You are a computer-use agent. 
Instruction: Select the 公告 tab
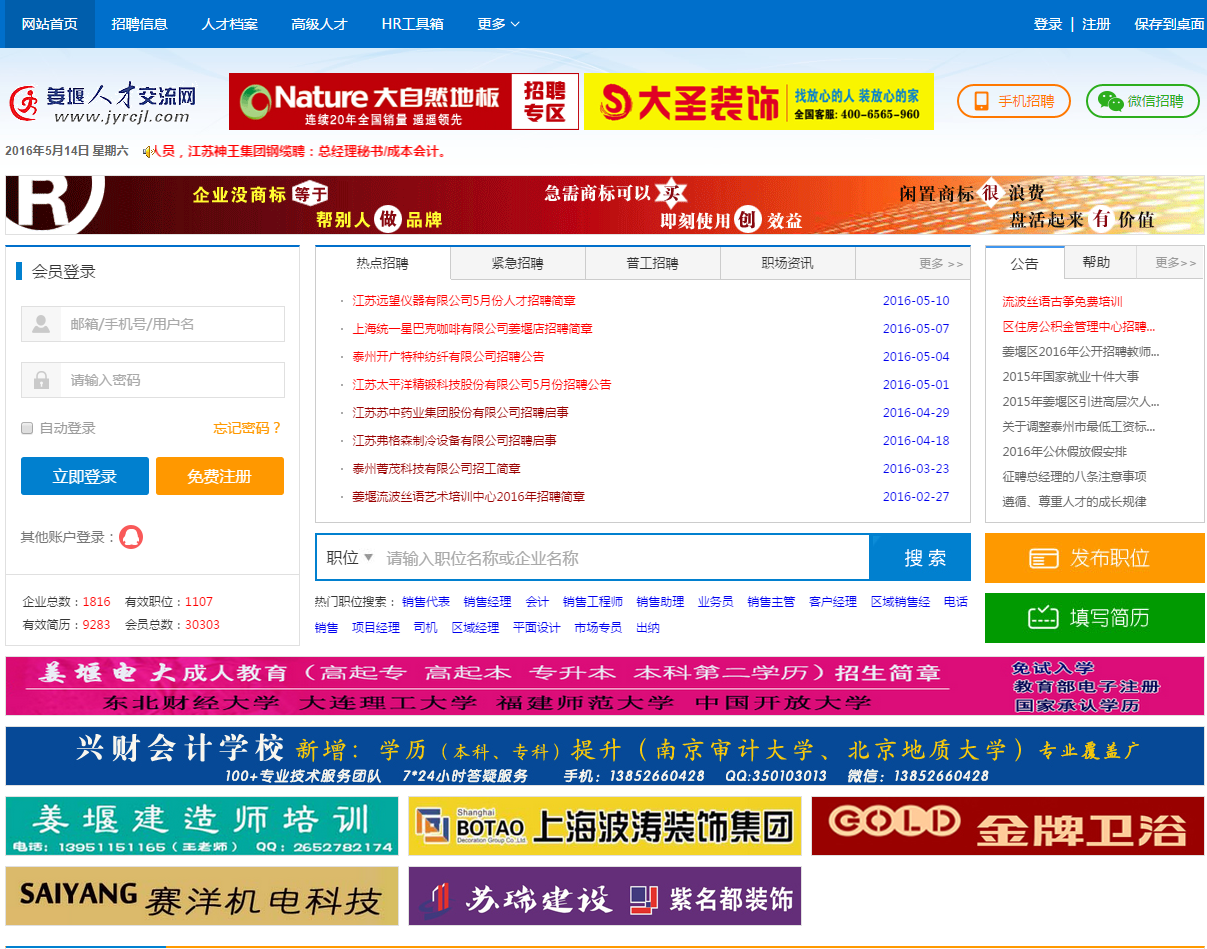pos(1024,263)
